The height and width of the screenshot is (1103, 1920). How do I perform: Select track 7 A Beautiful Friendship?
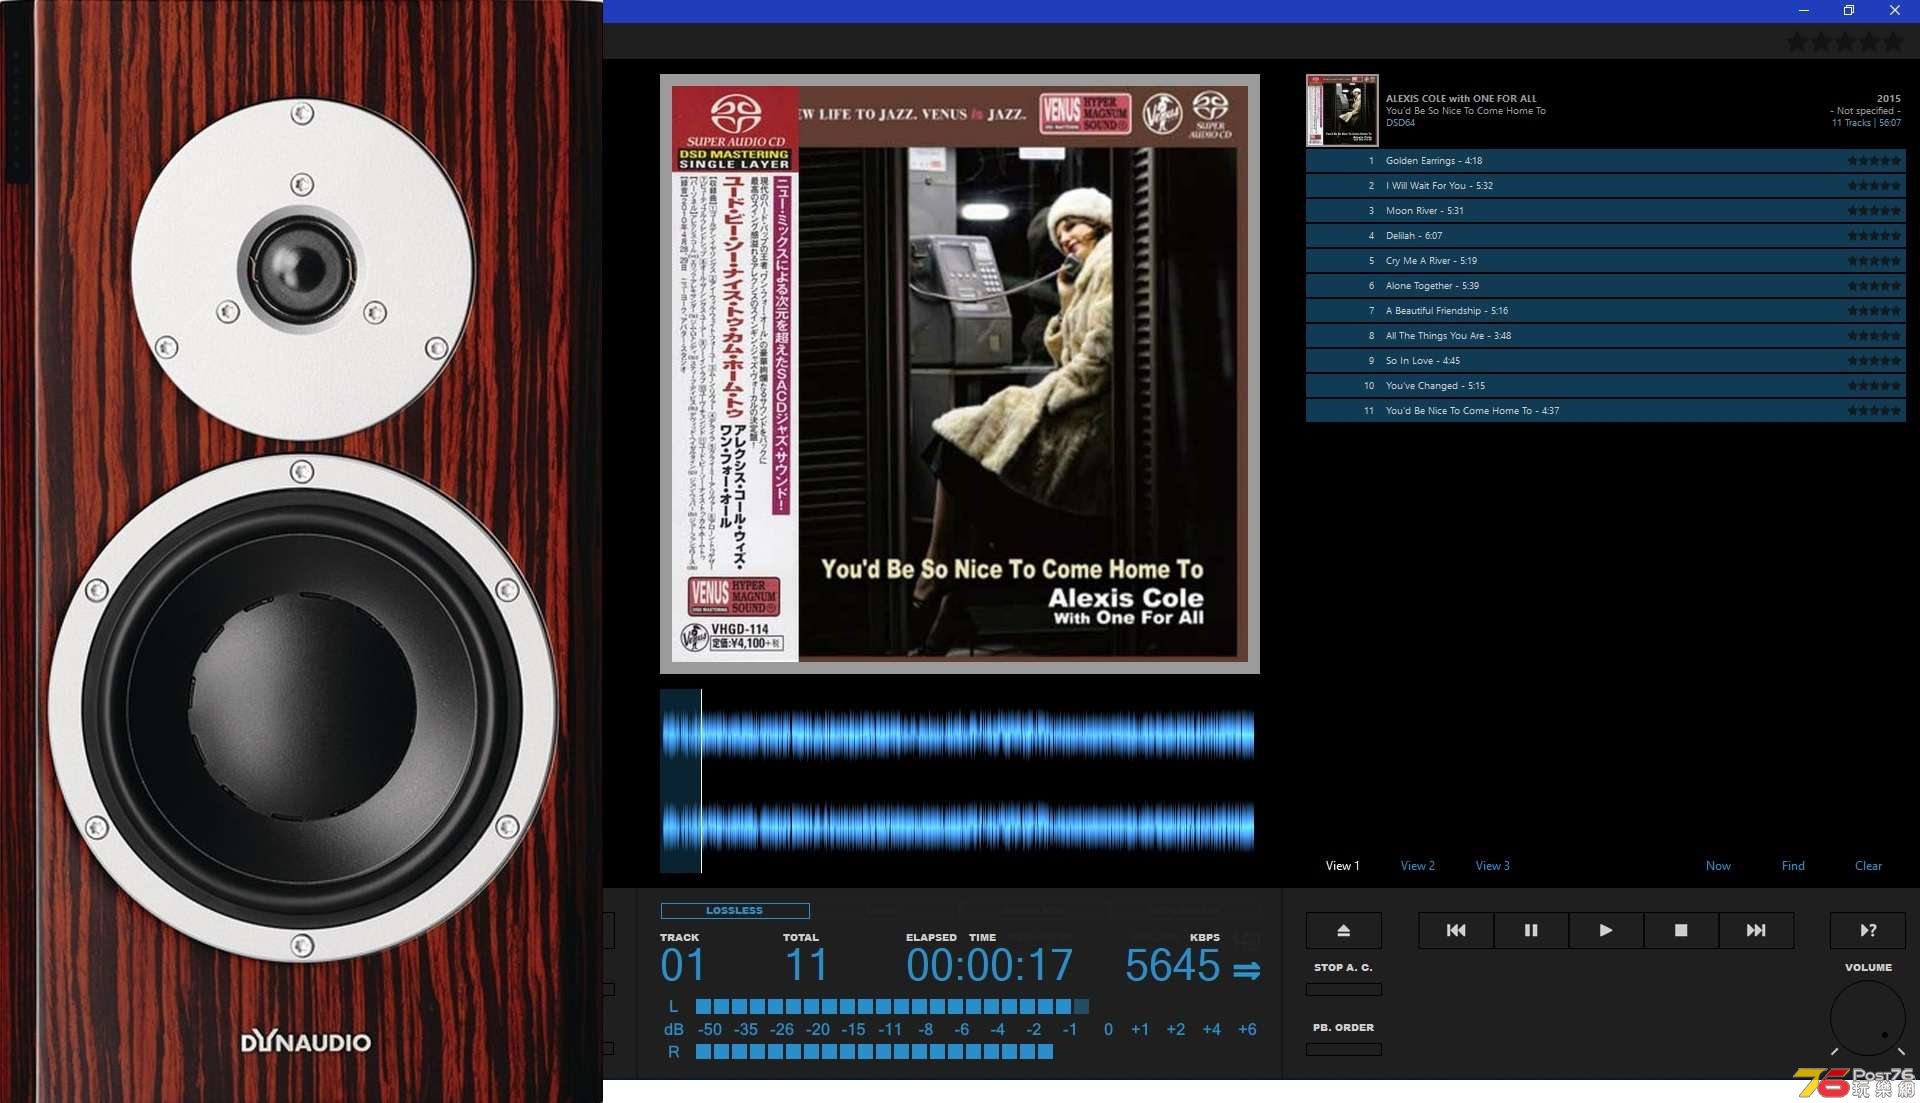(x=1605, y=310)
